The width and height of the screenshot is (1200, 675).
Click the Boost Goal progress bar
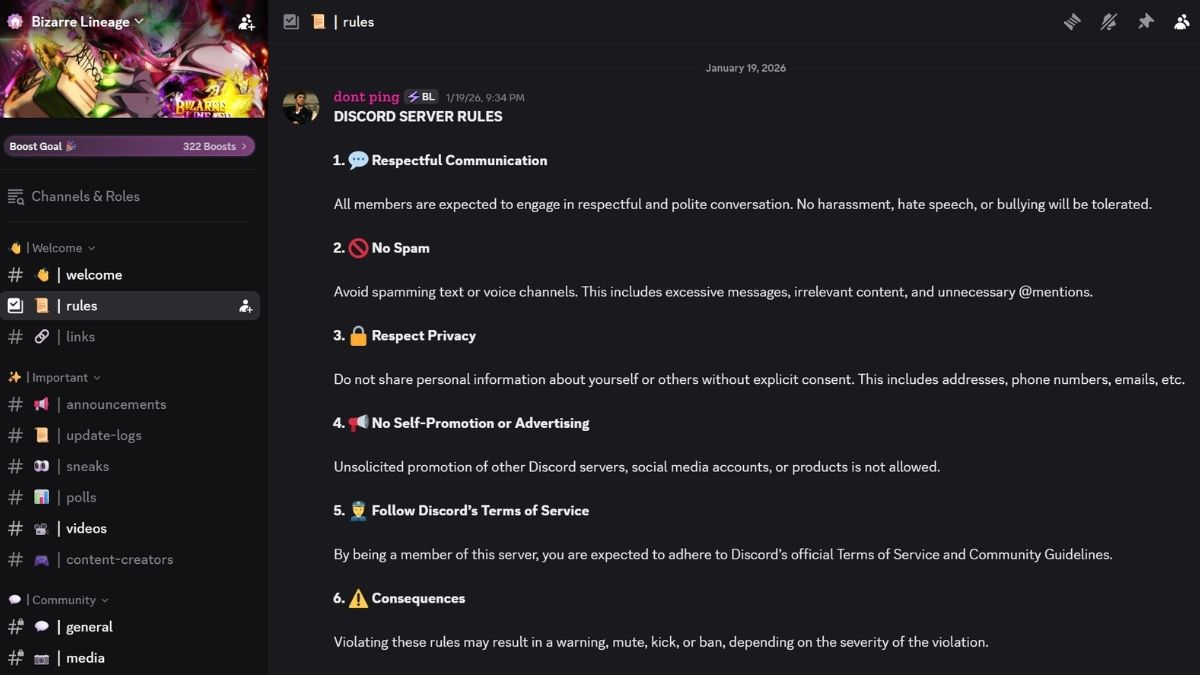(x=130, y=146)
